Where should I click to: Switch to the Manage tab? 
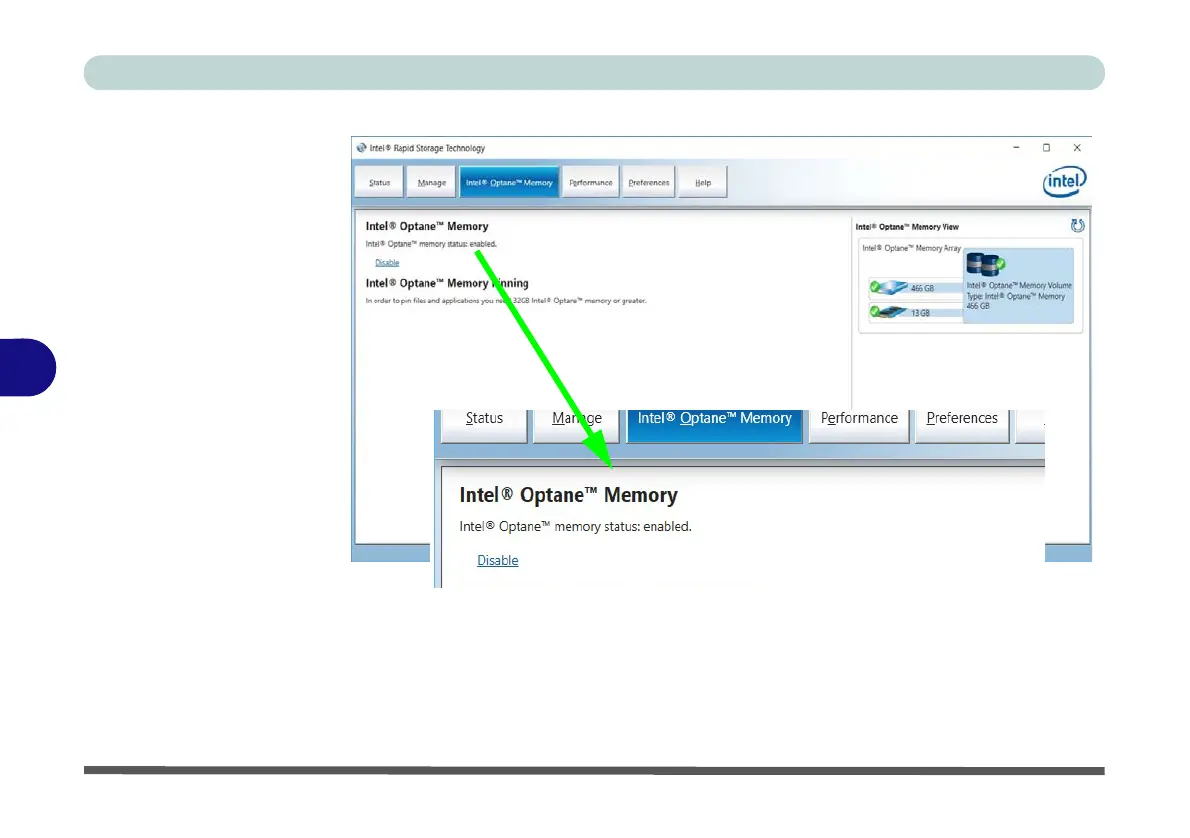tap(431, 182)
